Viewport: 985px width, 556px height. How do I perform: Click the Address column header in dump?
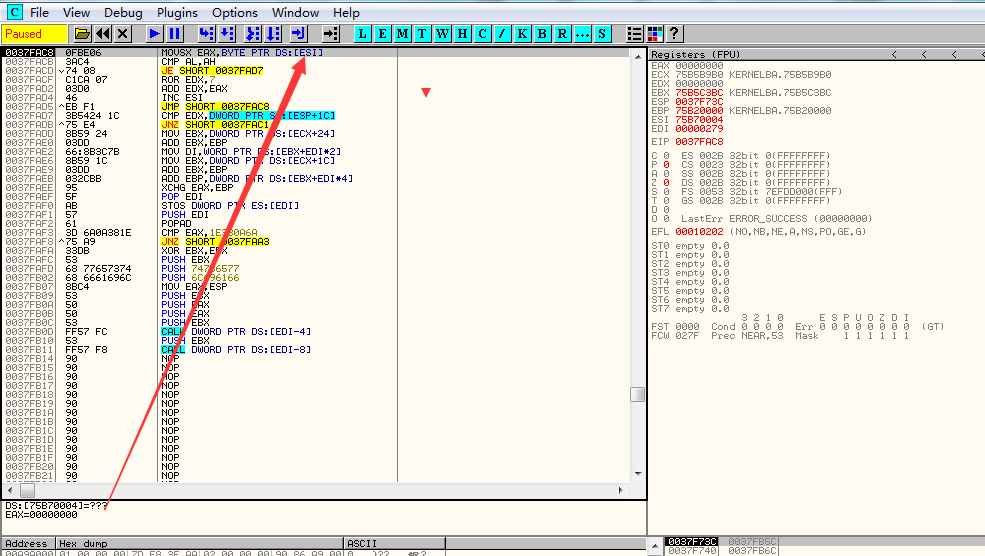pyautogui.click(x=26, y=544)
